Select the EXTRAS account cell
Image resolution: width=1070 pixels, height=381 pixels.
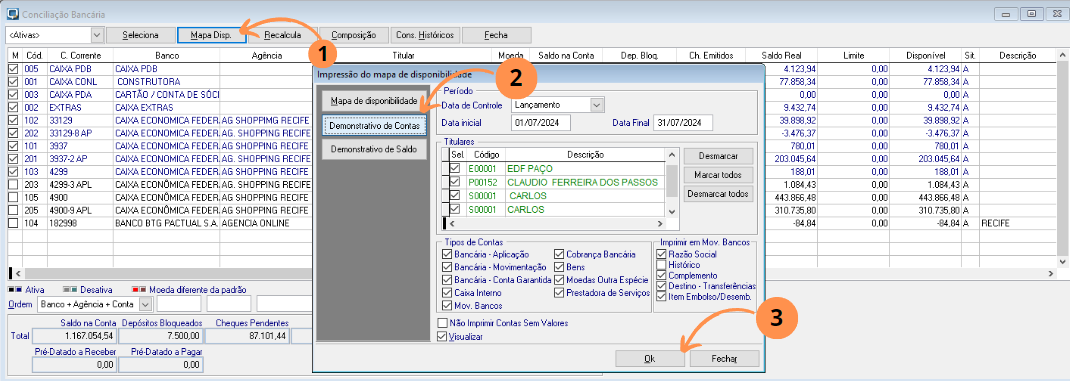pyautogui.click(x=81, y=108)
